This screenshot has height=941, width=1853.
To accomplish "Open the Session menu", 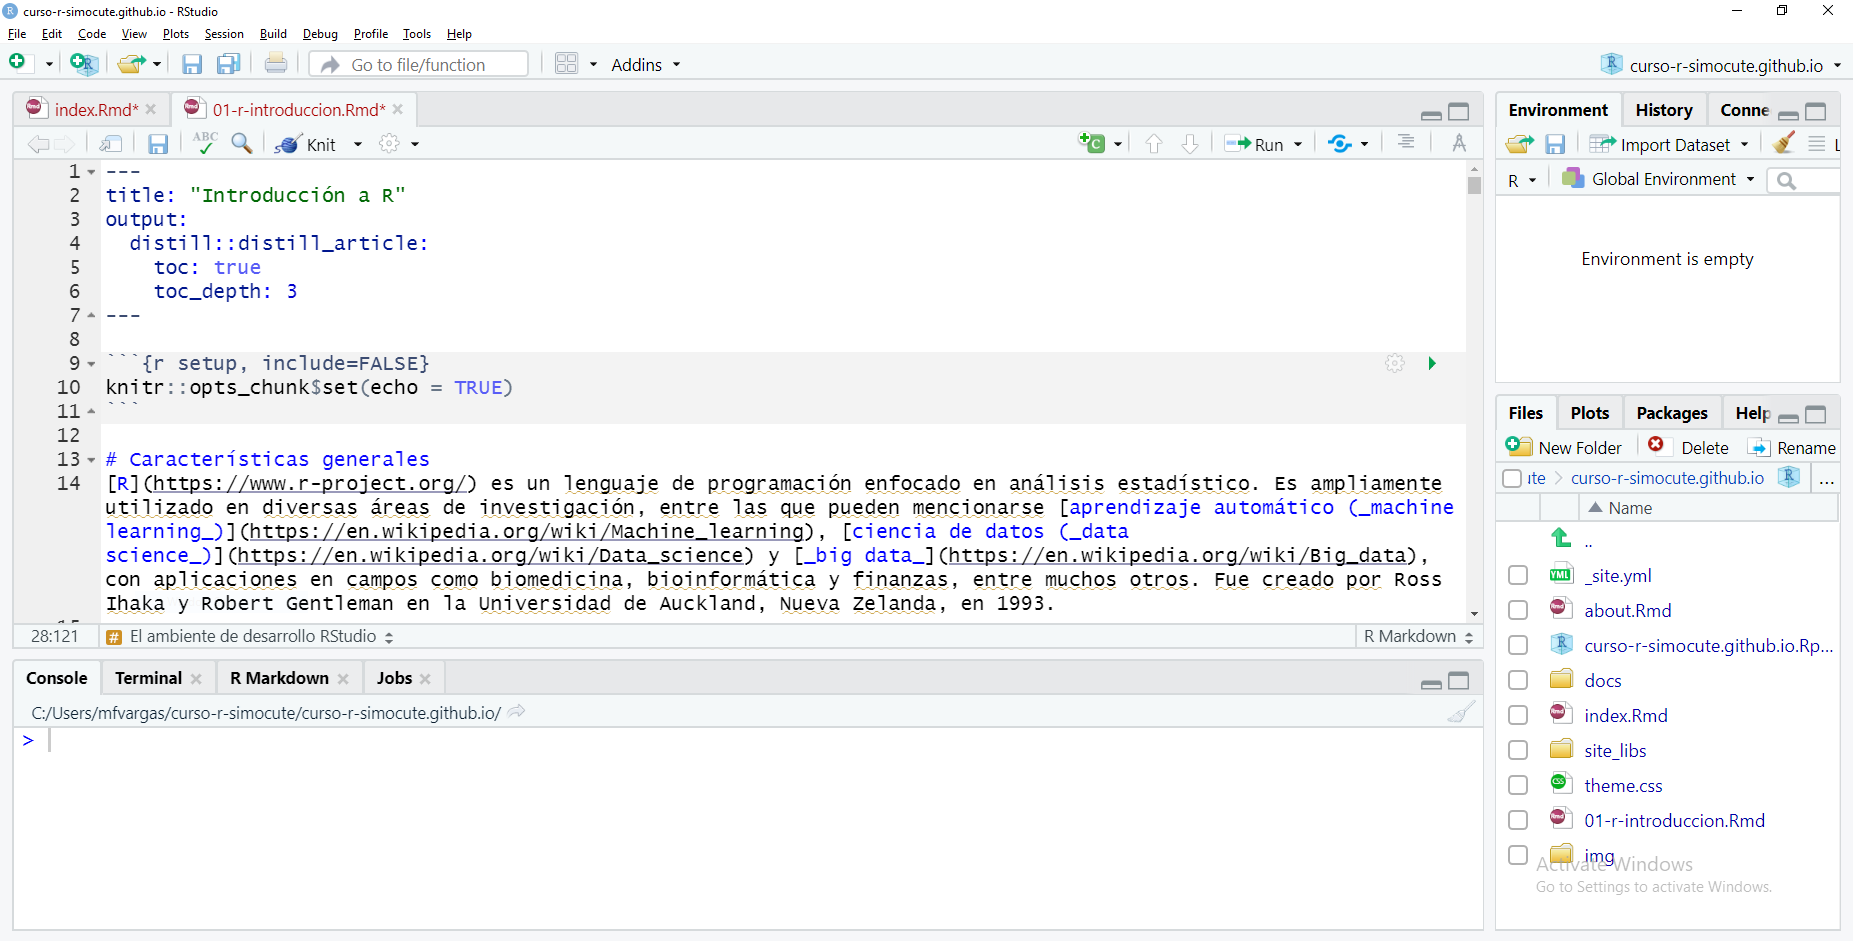I will click(224, 34).
